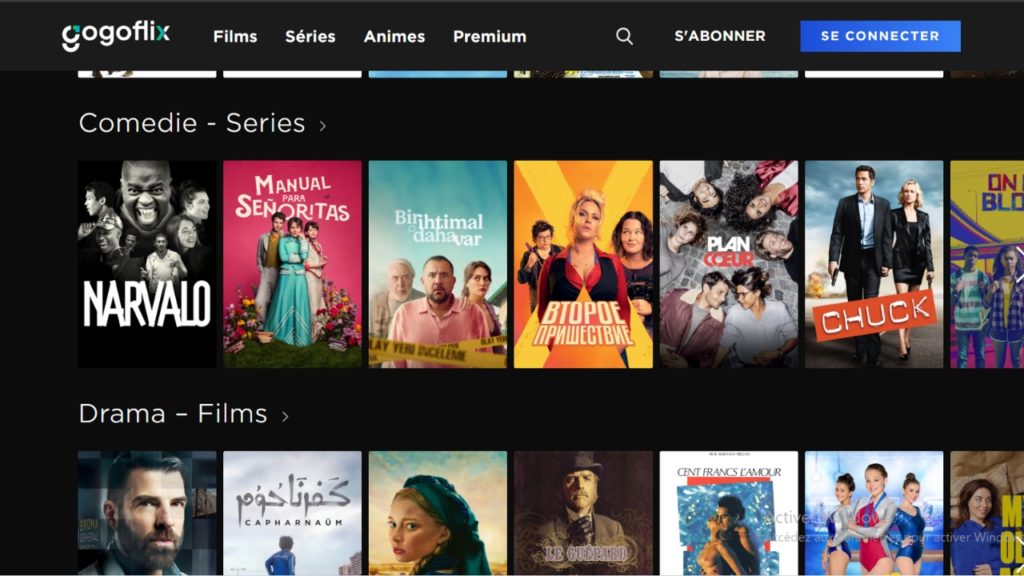Select Cent Francs L'Amour poster
Viewport: 1024px width, 576px height.
pyautogui.click(x=729, y=513)
